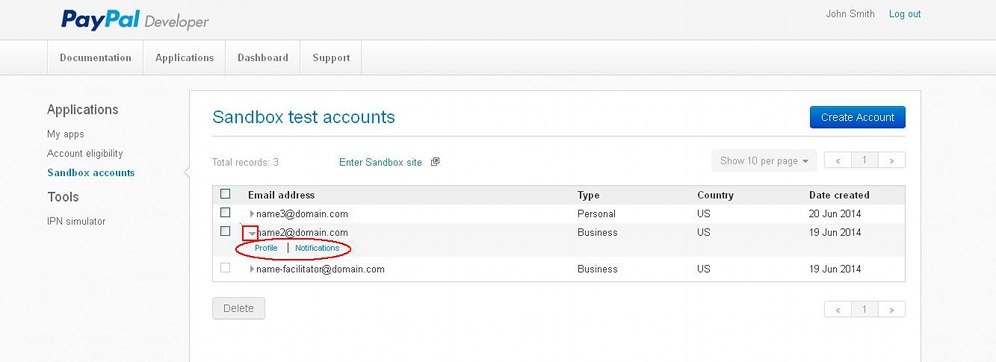
Task: Click the Enter Sandbox site link
Action: [380, 162]
